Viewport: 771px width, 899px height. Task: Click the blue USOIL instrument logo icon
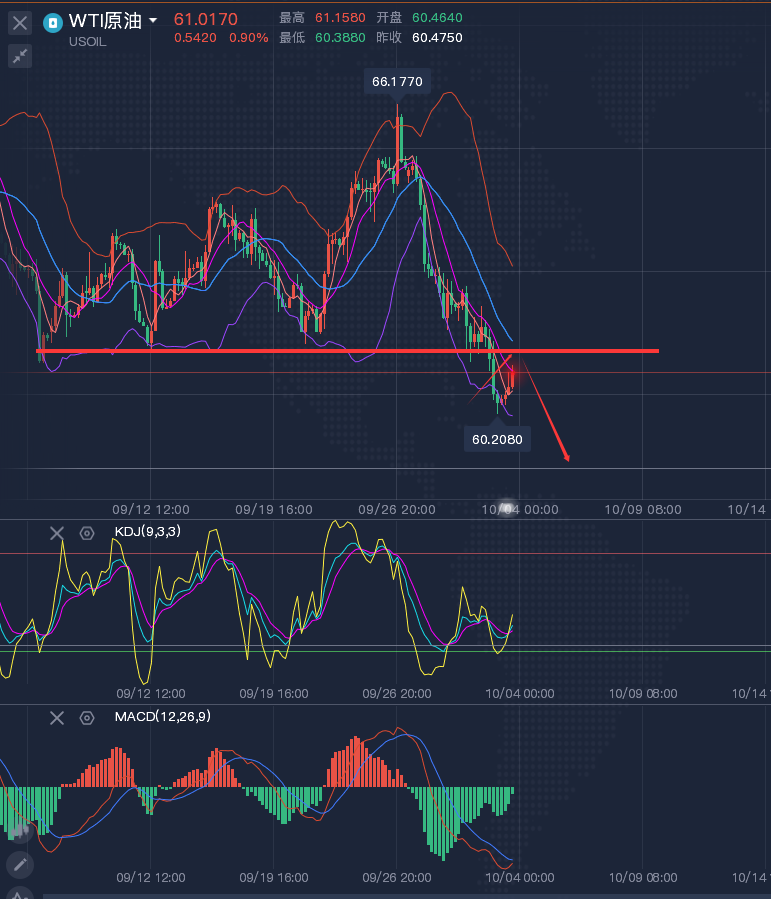pyautogui.click(x=53, y=23)
